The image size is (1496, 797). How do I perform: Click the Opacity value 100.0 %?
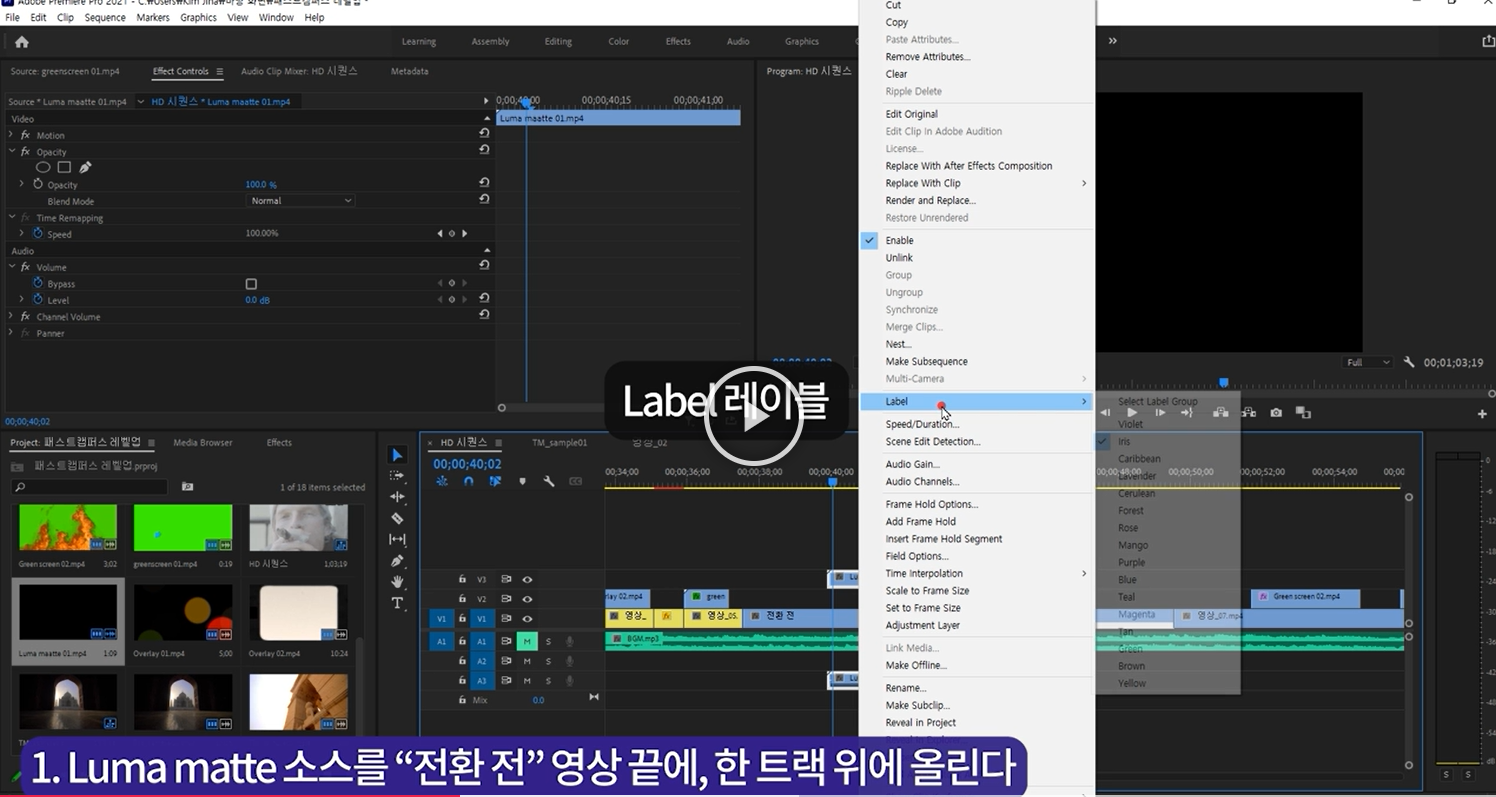[x=261, y=185]
